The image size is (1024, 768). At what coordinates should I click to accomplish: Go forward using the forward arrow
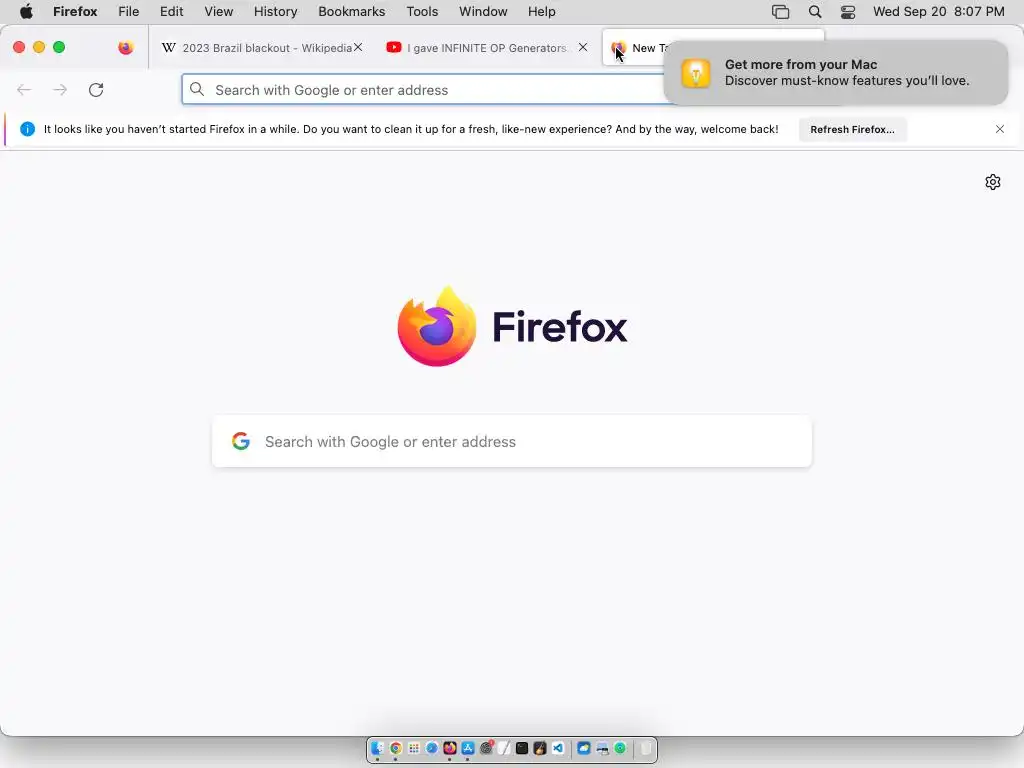pyautogui.click(x=60, y=89)
